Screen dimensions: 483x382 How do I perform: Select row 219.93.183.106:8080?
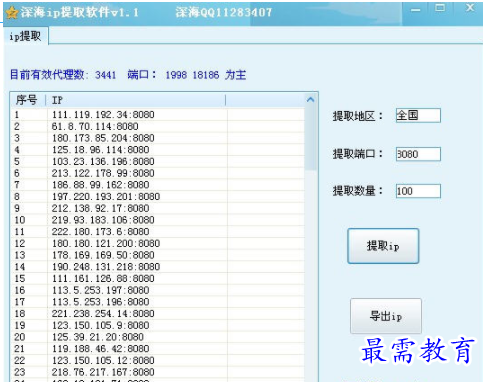pos(158,220)
